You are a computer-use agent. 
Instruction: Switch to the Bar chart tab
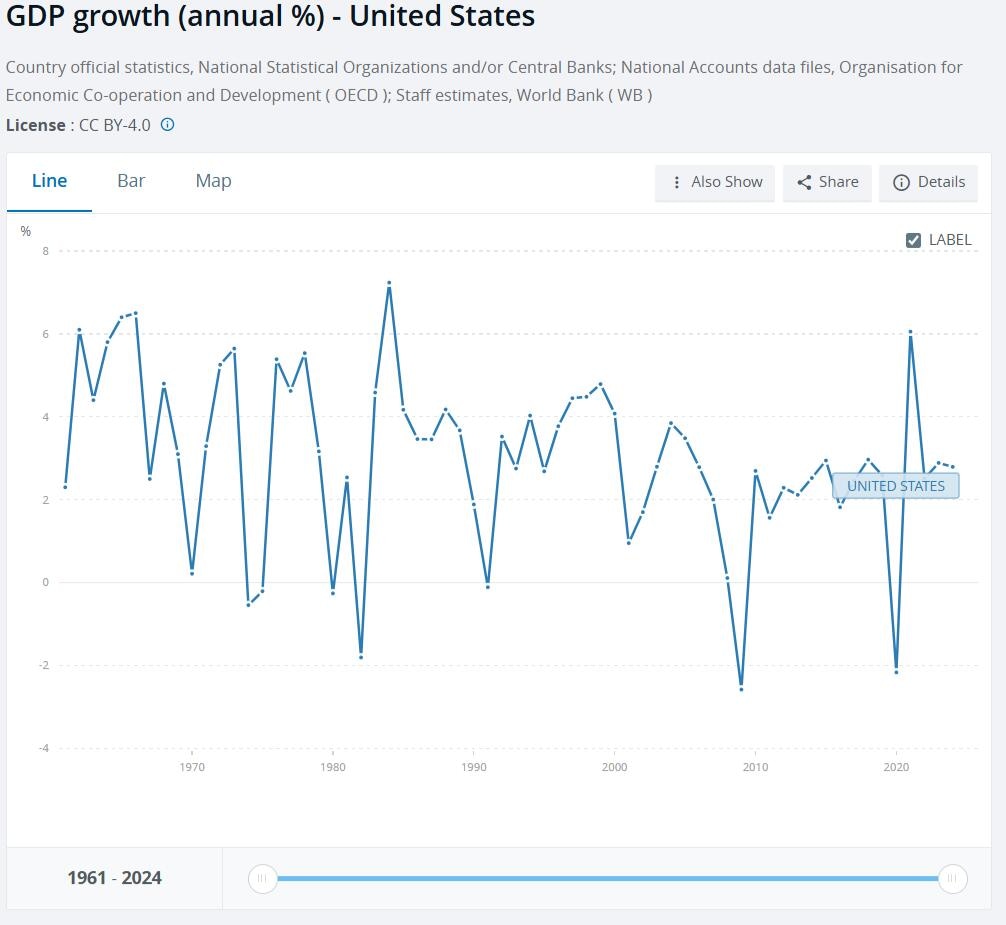click(131, 181)
